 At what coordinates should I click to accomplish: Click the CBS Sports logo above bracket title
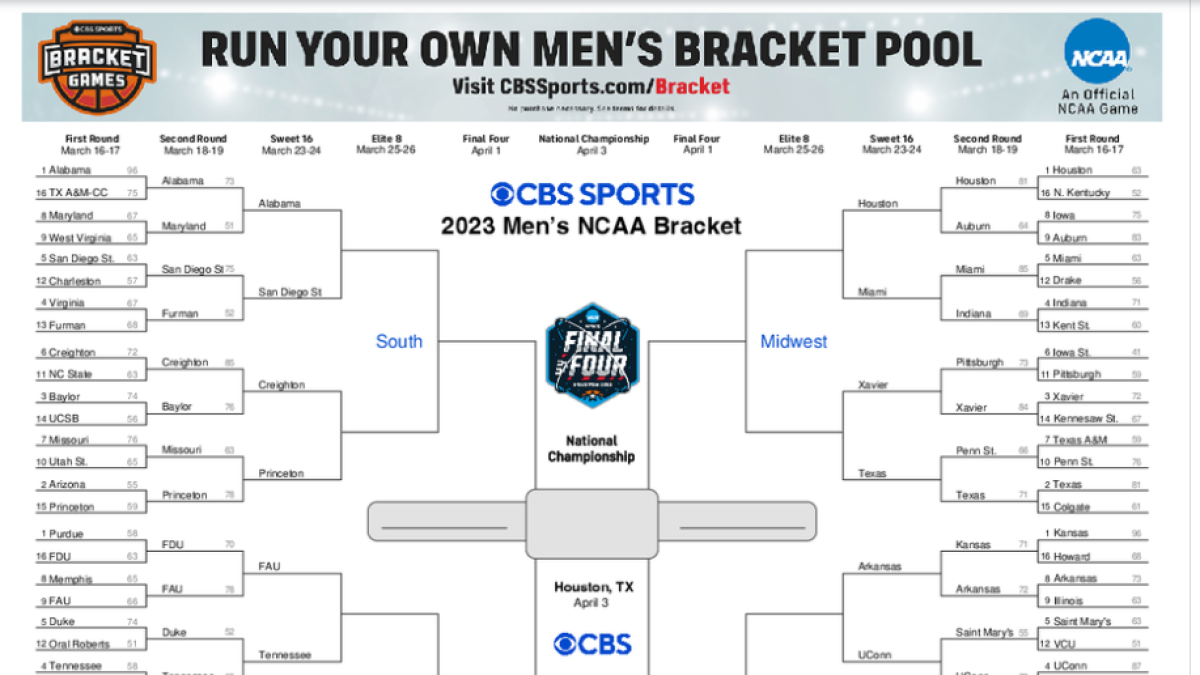pyautogui.click(x=591, y=194)
